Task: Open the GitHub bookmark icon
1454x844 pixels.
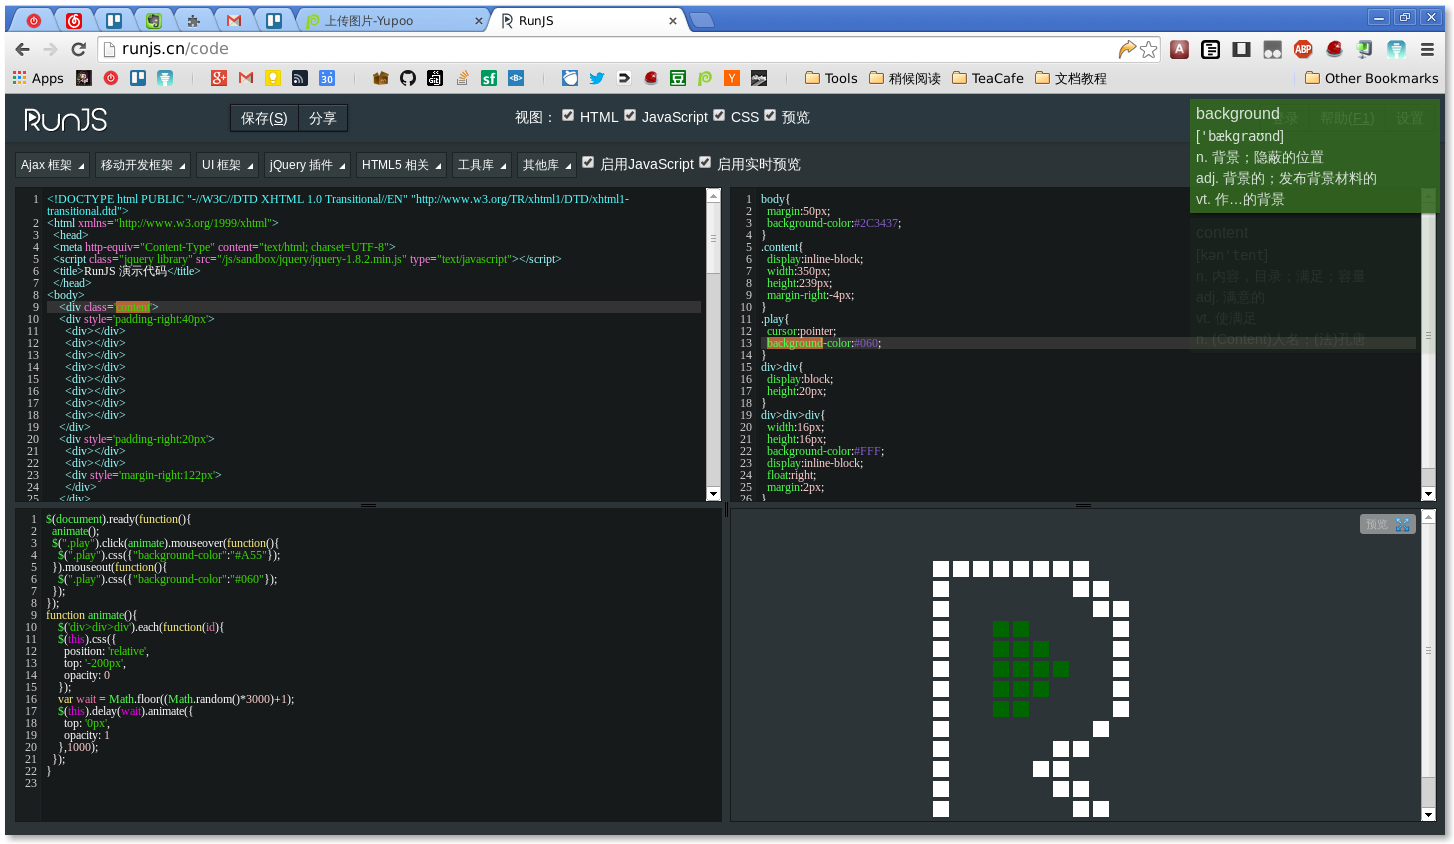Action: click(408, 78)
